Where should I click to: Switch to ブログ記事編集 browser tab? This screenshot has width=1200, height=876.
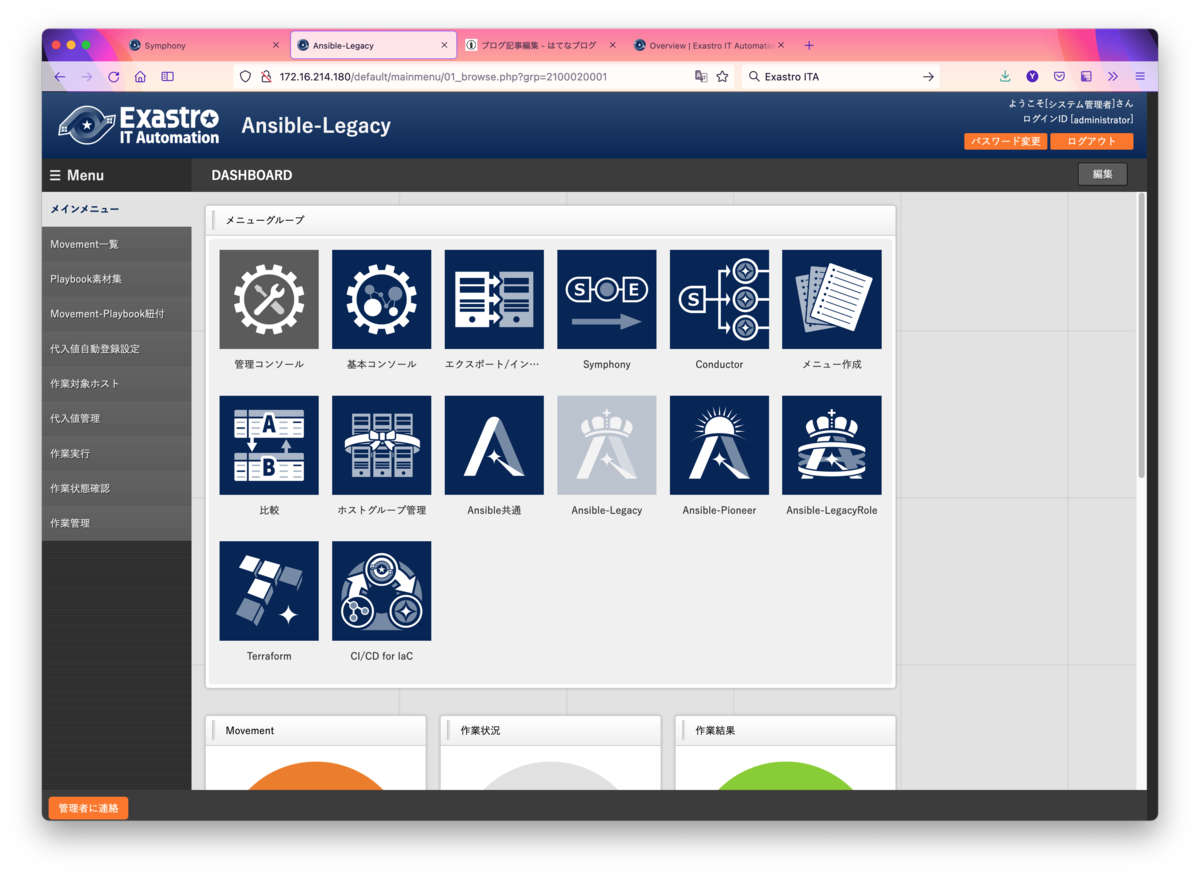click(541, 45)
